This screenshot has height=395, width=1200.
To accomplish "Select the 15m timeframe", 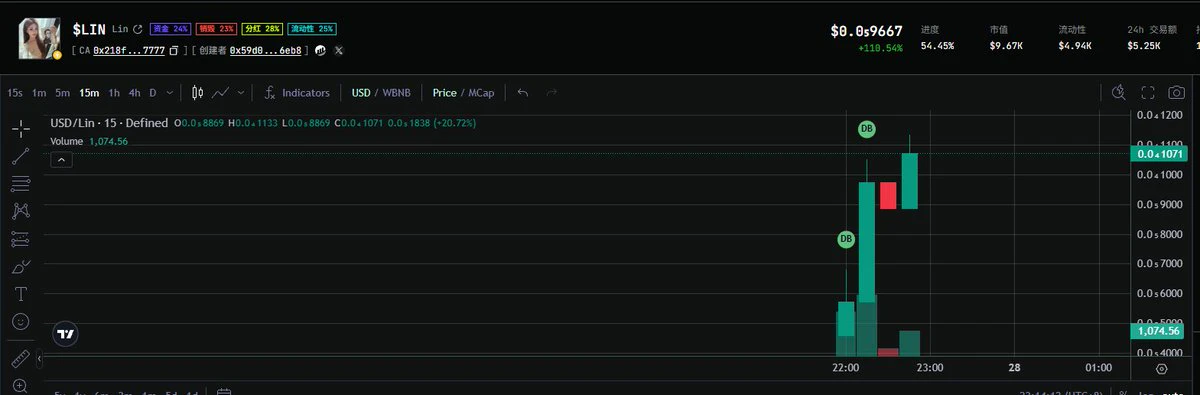I will tap(89, 93).
